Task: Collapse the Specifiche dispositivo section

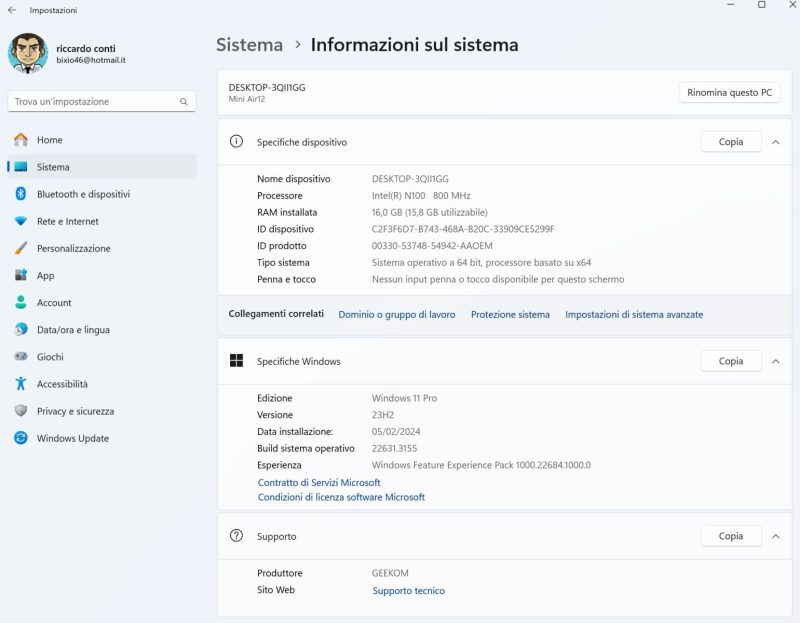Action: 775,142
